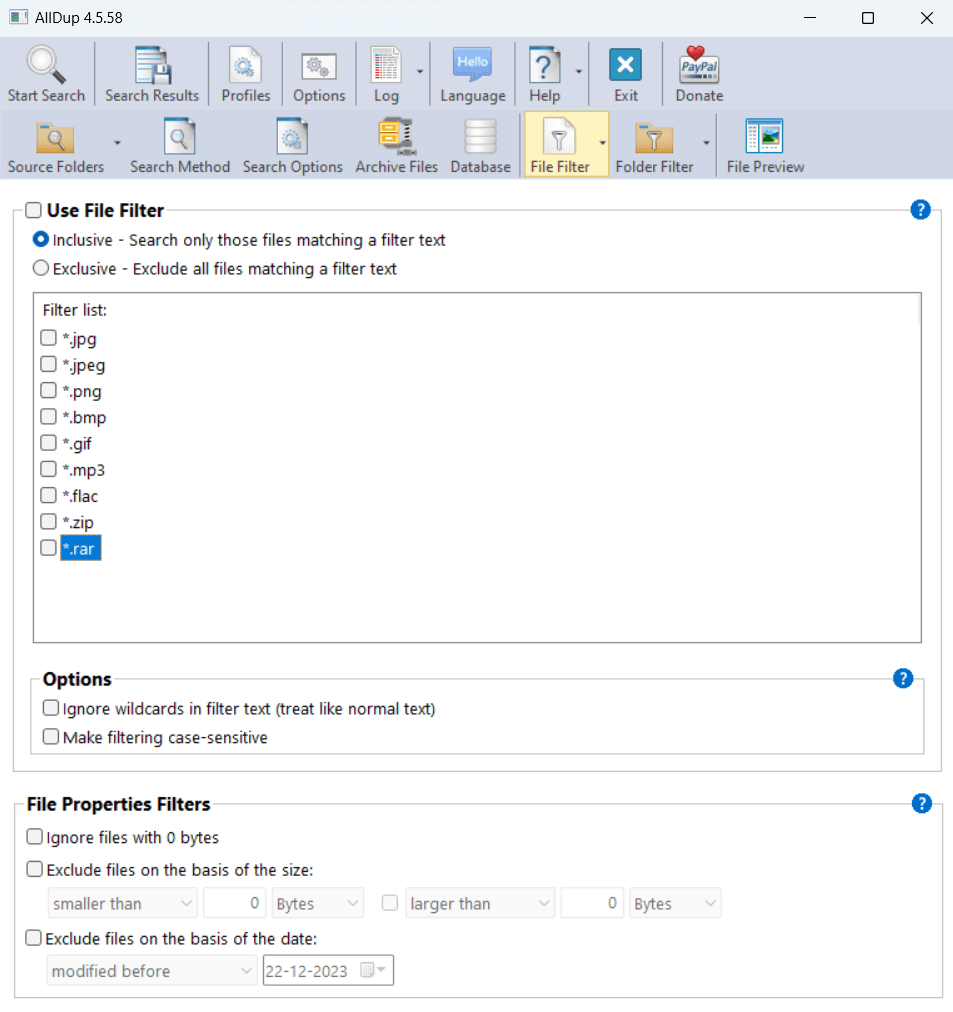Check the *.jpeg filter checkbox
Screen dimensions: 953x1012
pos(48,364)
